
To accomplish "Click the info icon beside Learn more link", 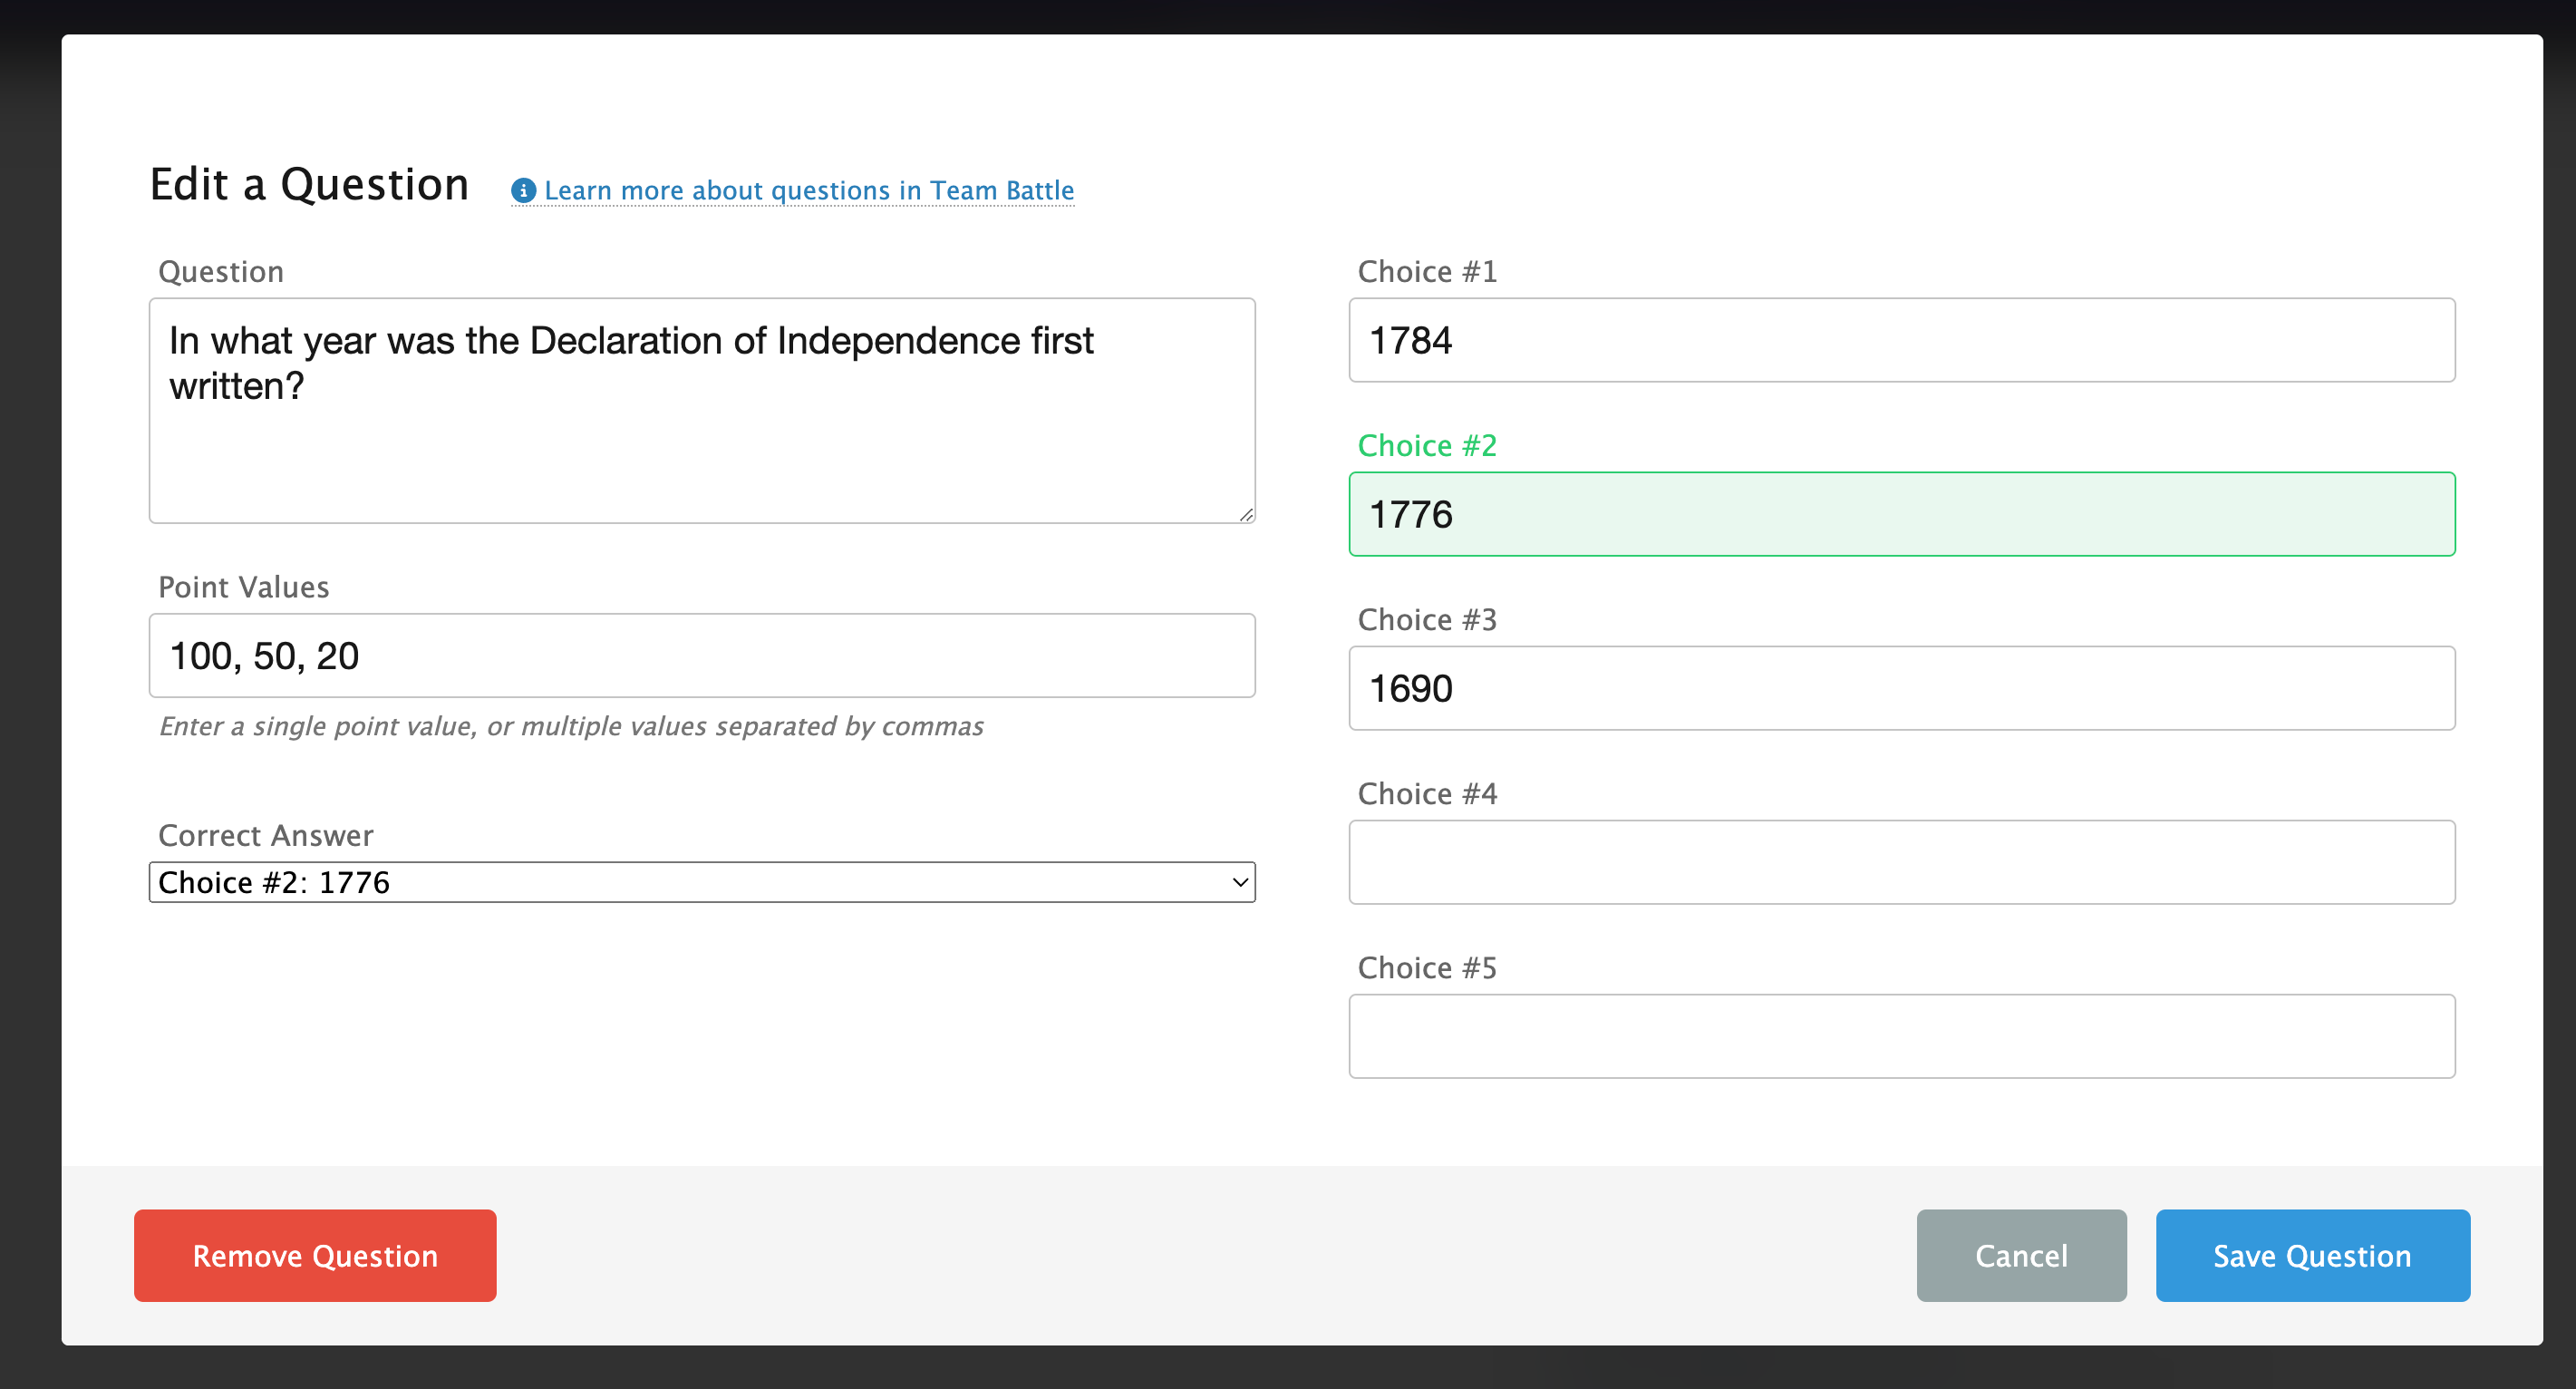I will click(x=523, y=190).
